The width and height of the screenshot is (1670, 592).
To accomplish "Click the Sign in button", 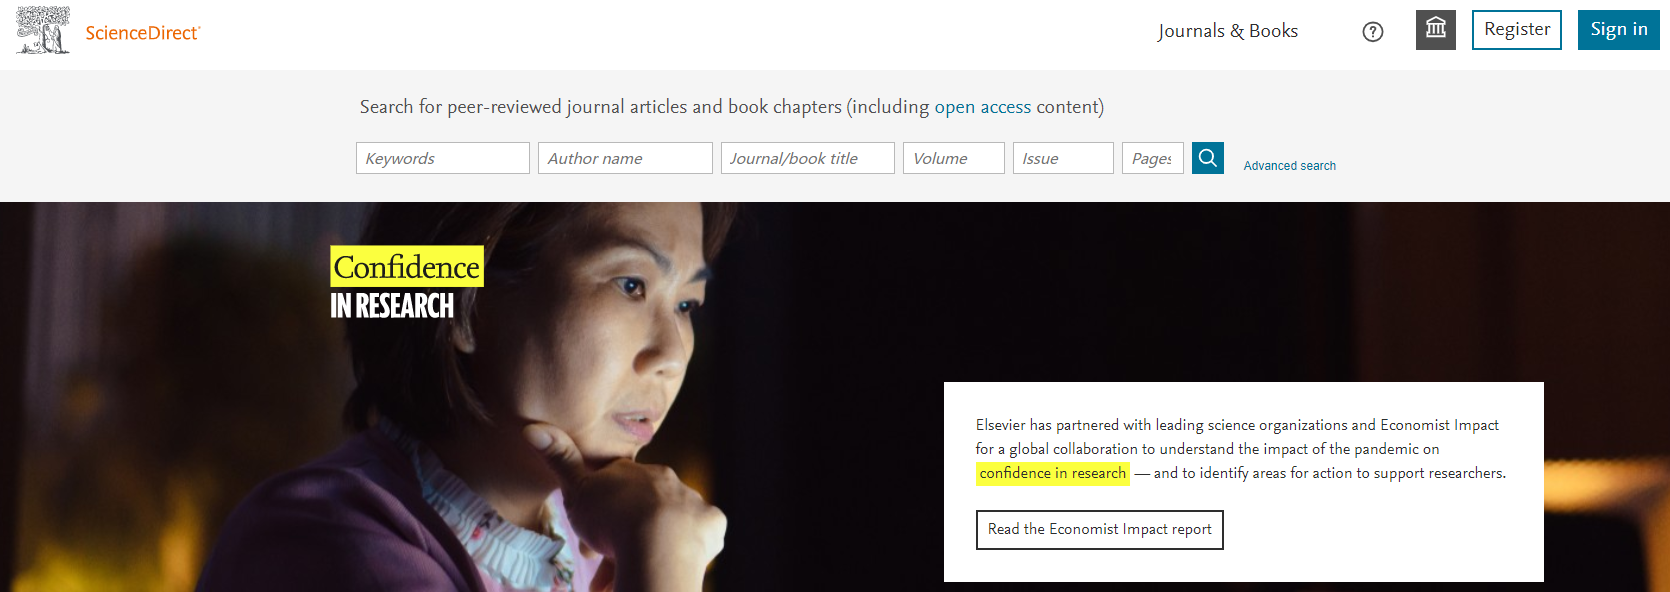I will tap(1619, 30).
